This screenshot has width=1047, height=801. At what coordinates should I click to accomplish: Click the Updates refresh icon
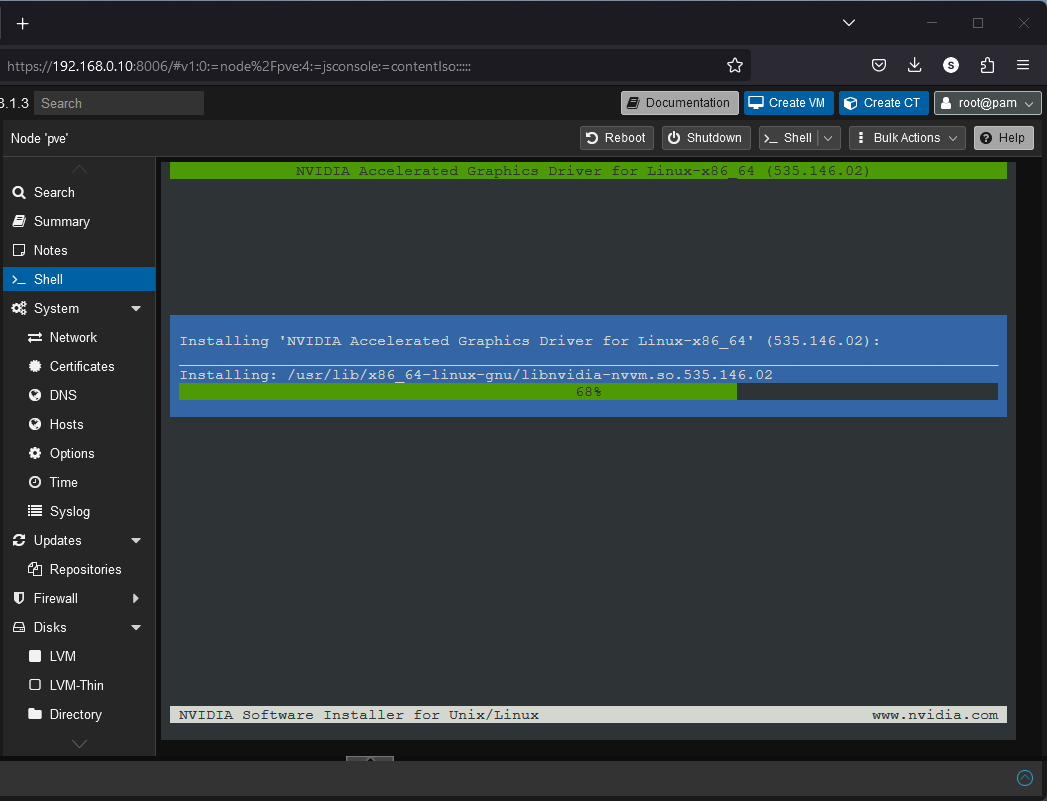tap(19, 541)
